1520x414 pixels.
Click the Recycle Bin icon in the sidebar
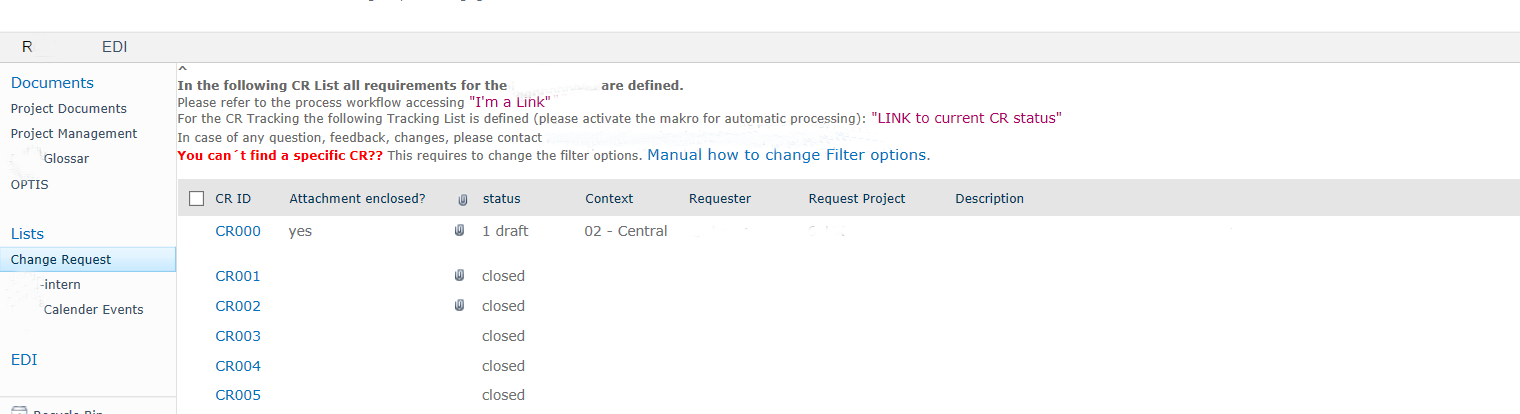click(x=19, y=410)
